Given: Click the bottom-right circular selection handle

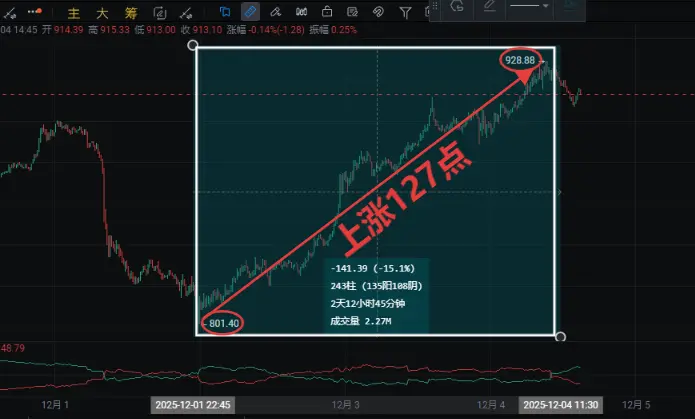Looking at the screenshot, I should [560, 337].
